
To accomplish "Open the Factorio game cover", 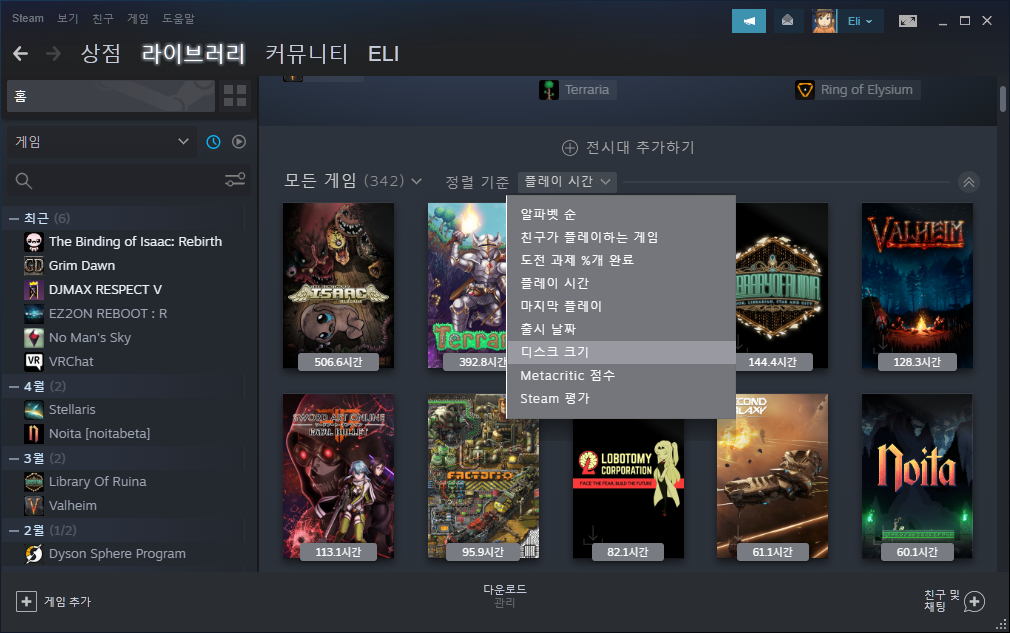I will (x=483, y=477).
